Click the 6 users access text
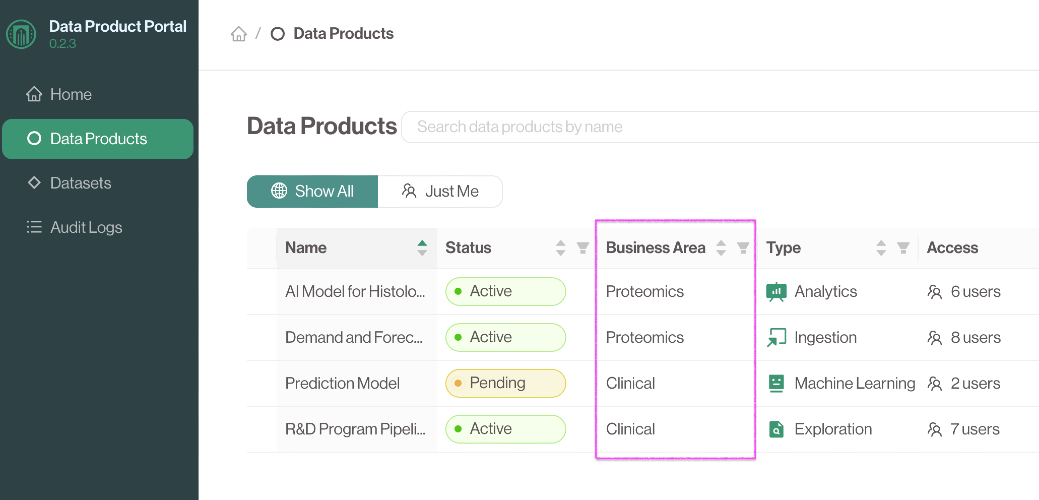This screenshot has height=500, width=1039. click(975, 291)
